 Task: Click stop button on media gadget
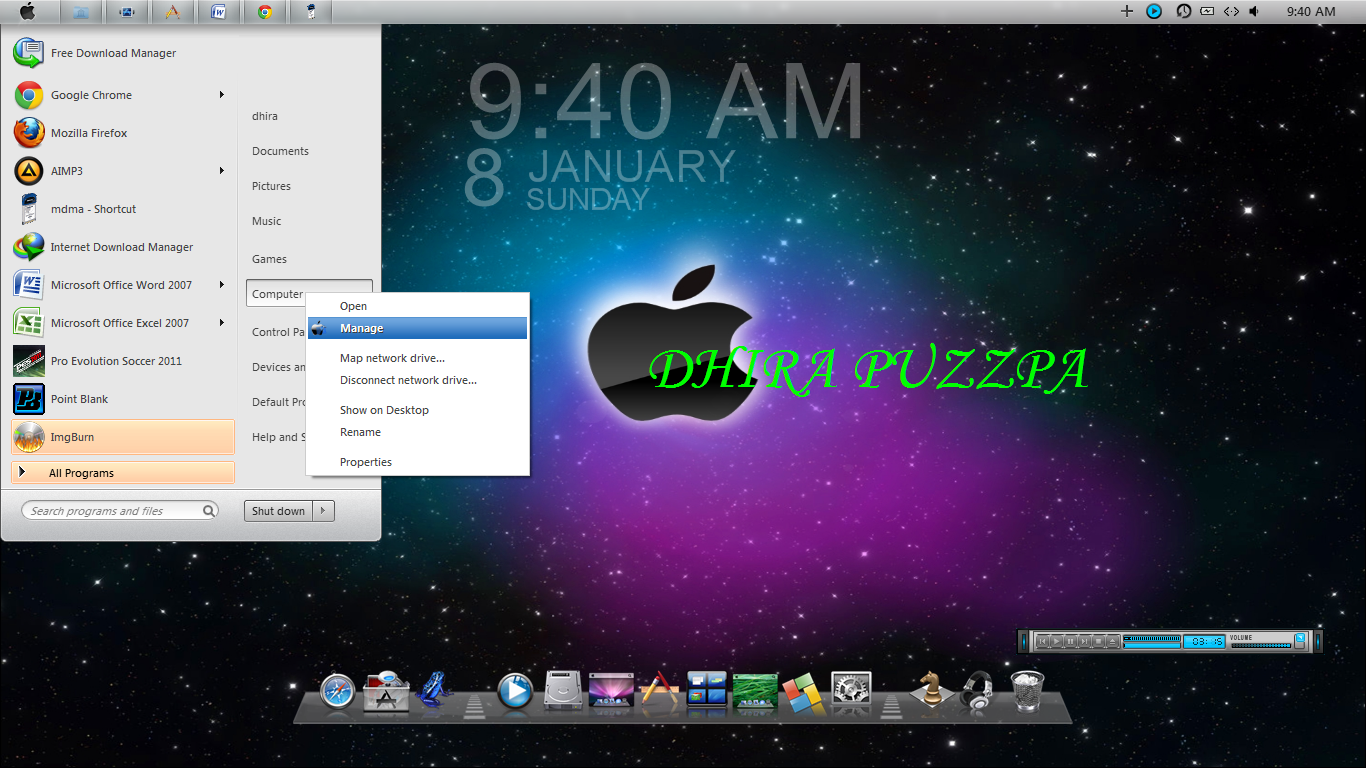tap(1098, 641)
